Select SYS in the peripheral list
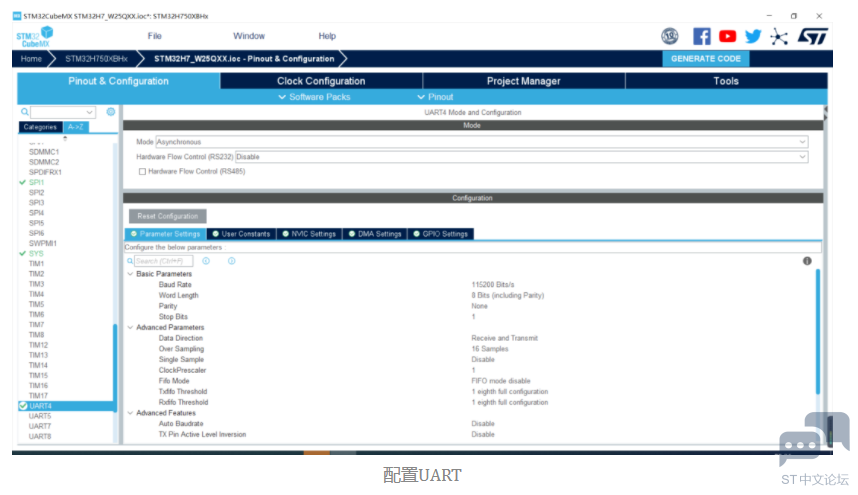 36,253
